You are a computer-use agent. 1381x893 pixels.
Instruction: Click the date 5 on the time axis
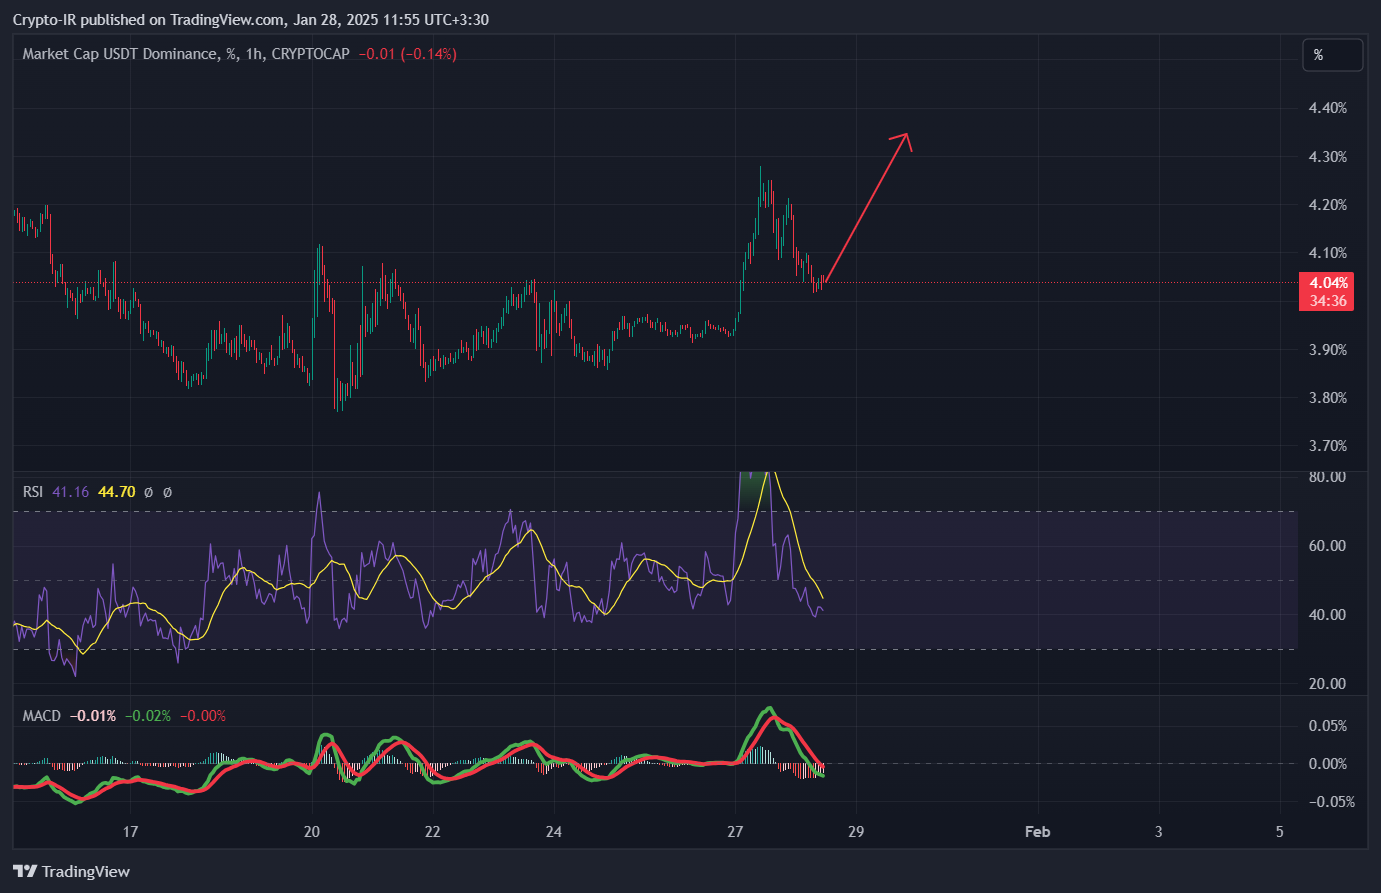1280,832
